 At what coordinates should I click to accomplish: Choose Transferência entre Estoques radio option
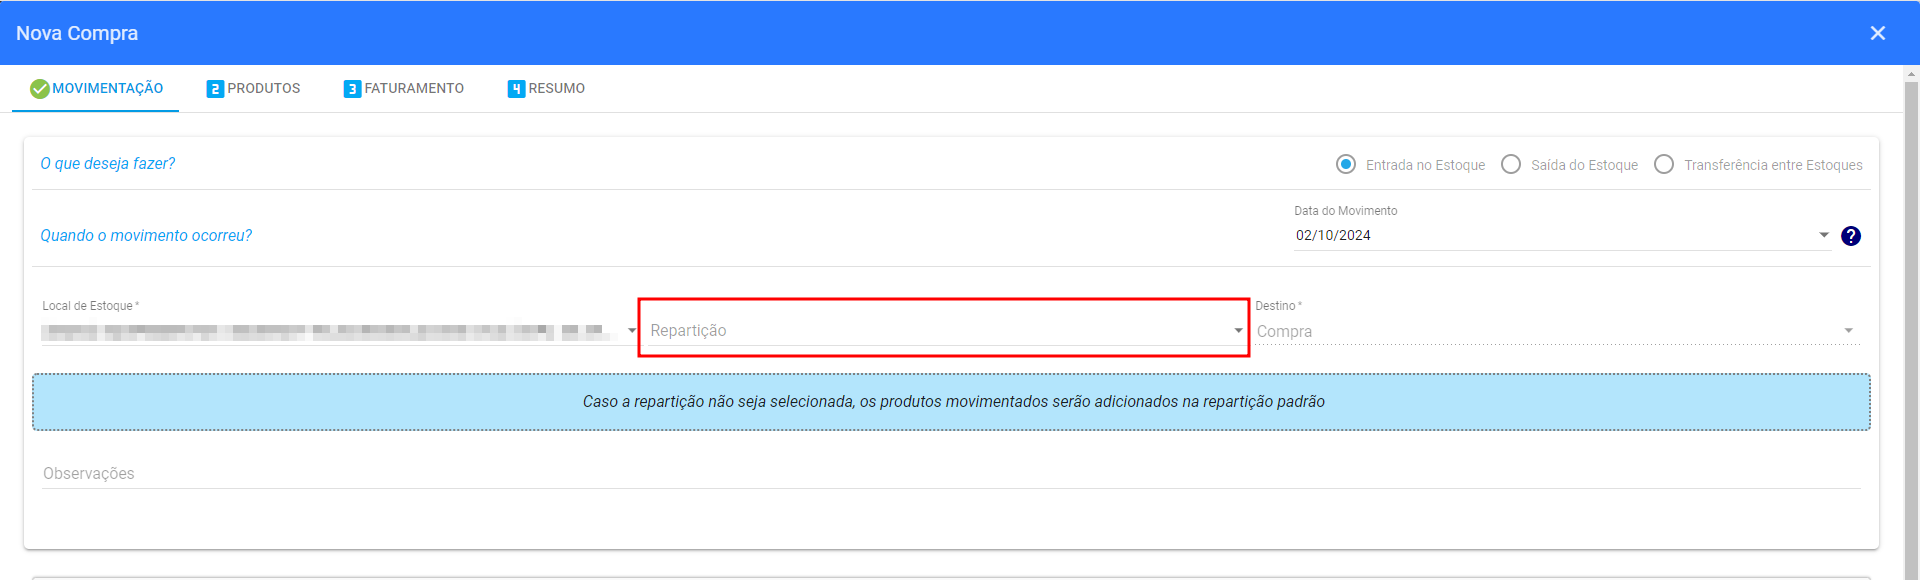click(1664, 164)
